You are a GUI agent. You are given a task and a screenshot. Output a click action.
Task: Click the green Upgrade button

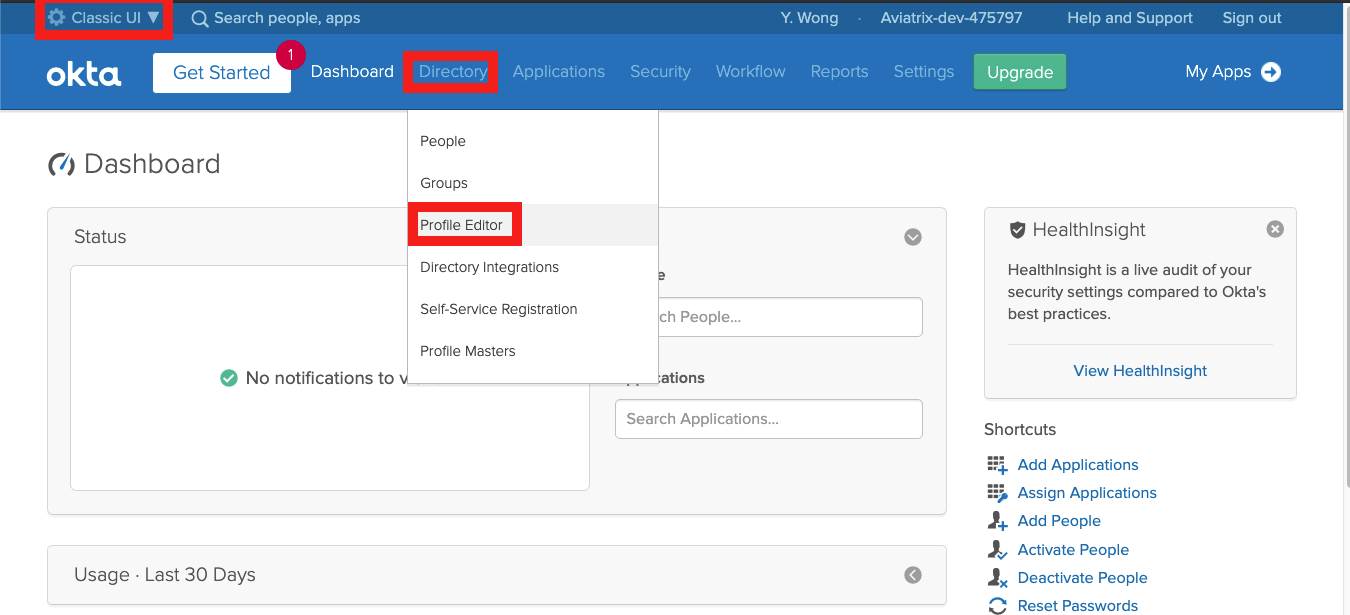1019,72
